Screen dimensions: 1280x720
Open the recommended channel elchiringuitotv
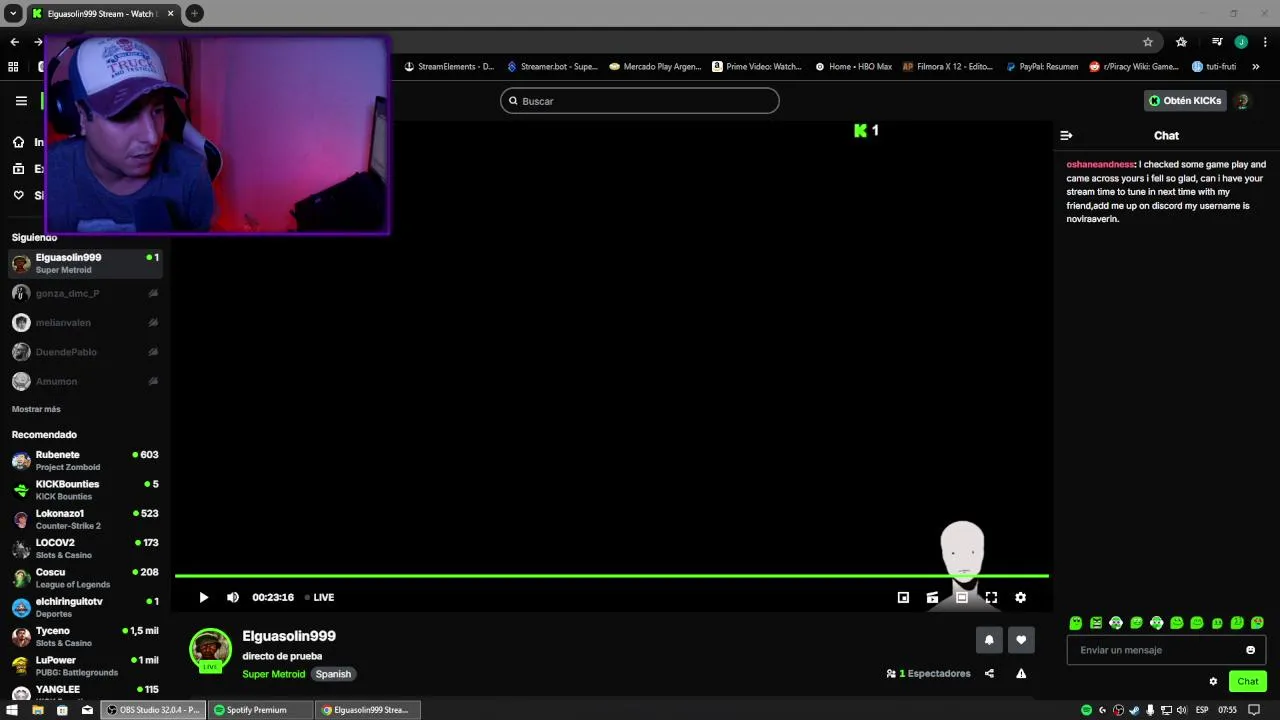86,607
